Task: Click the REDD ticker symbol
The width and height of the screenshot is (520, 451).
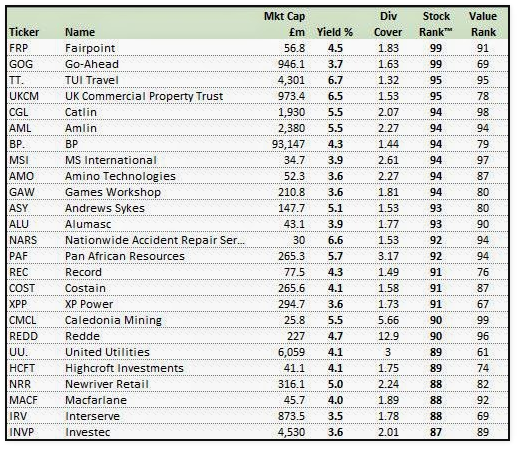Action: point(23,336)
